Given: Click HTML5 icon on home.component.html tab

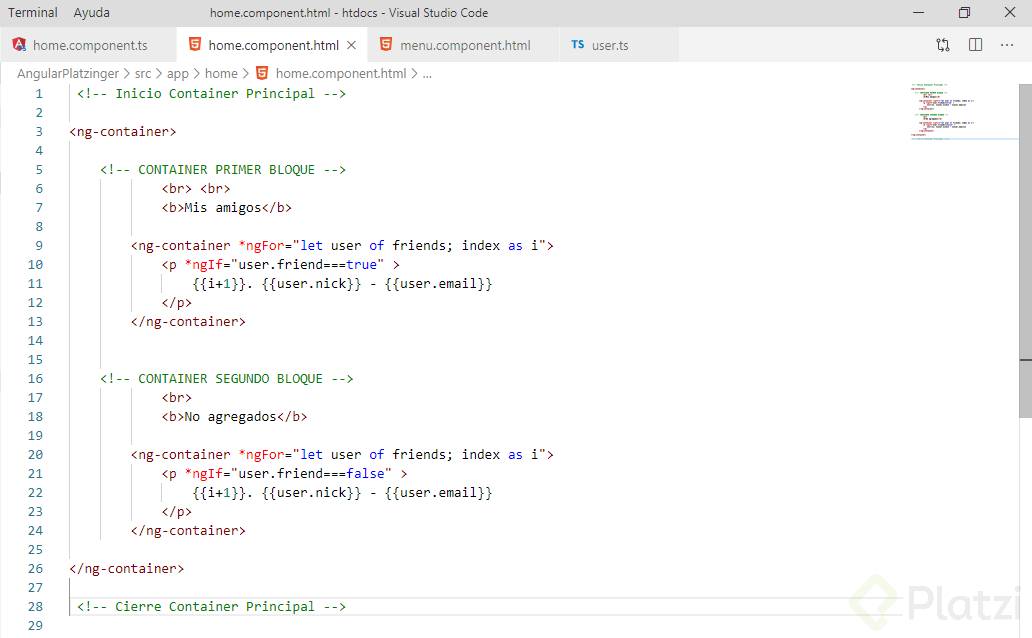Looking at the screenshot, I should (x=195, y=44).
